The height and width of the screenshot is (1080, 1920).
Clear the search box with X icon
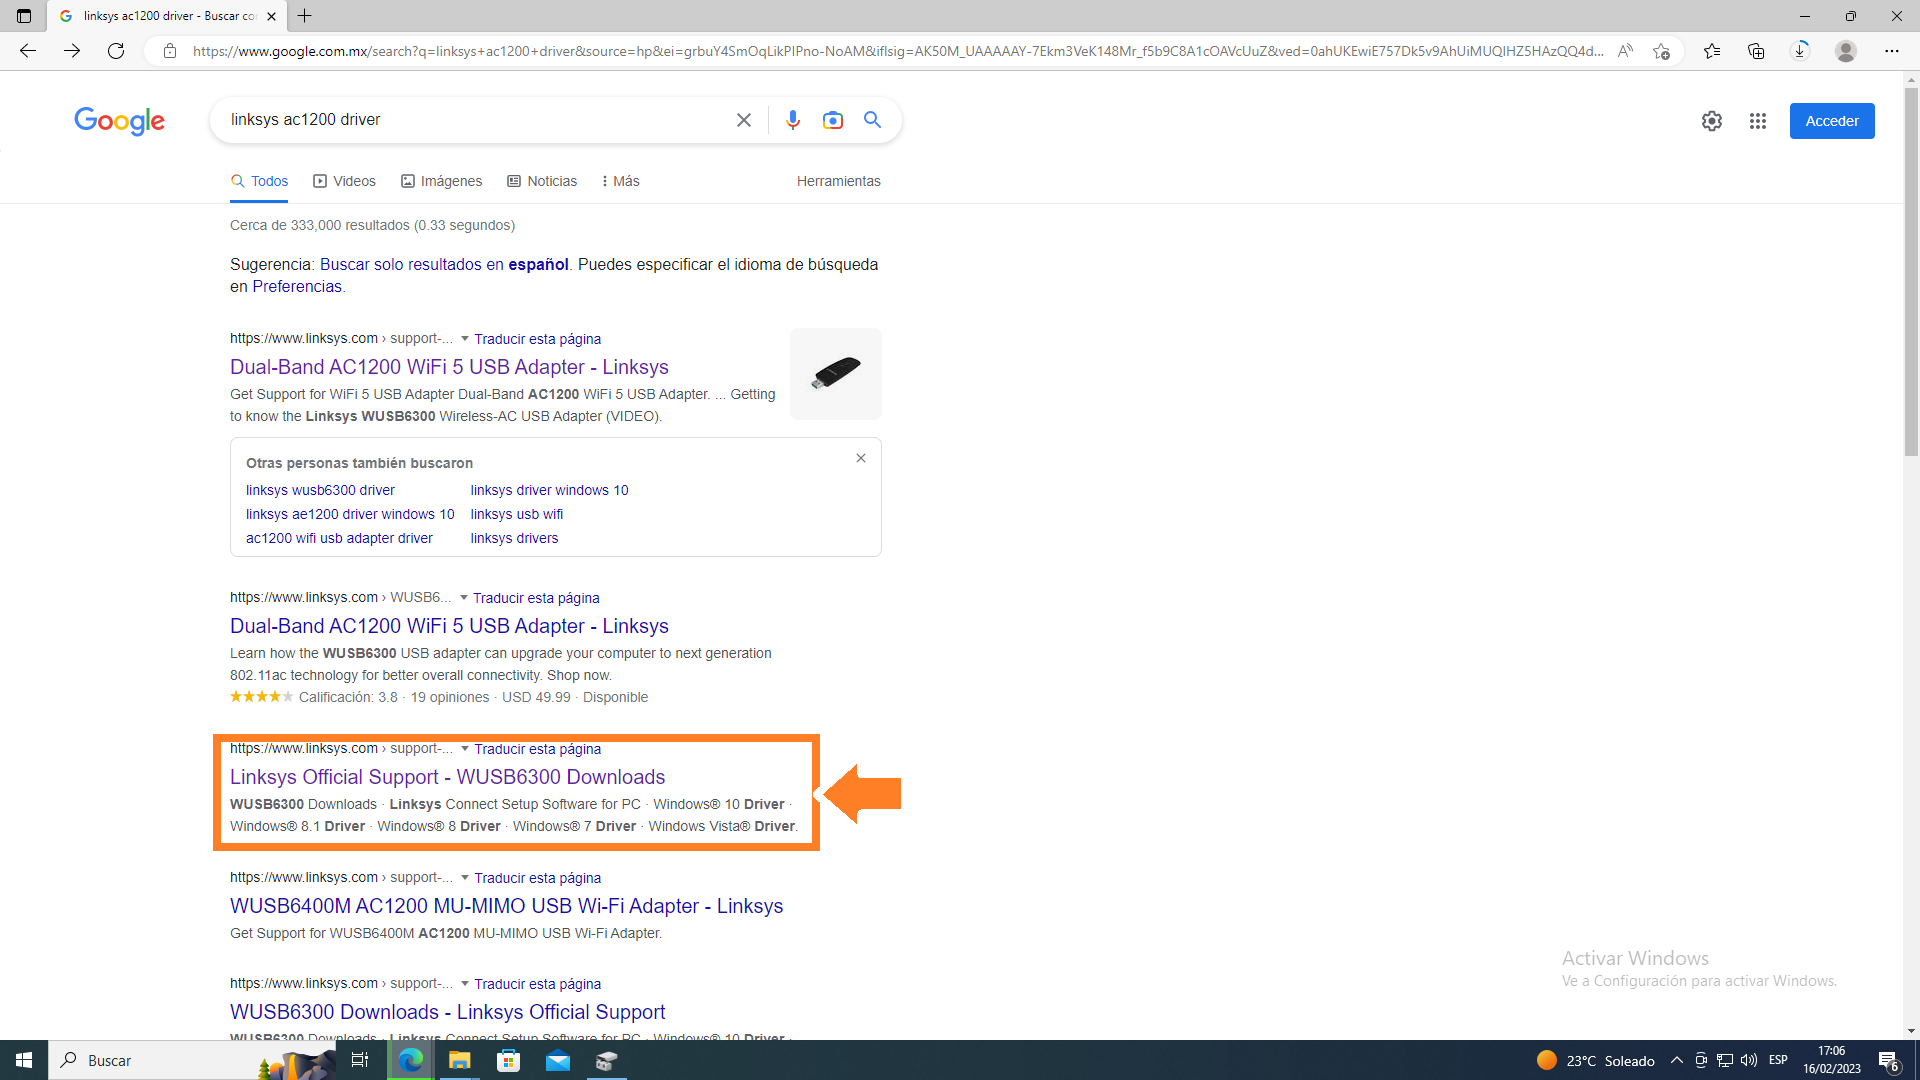click(743, 120)
